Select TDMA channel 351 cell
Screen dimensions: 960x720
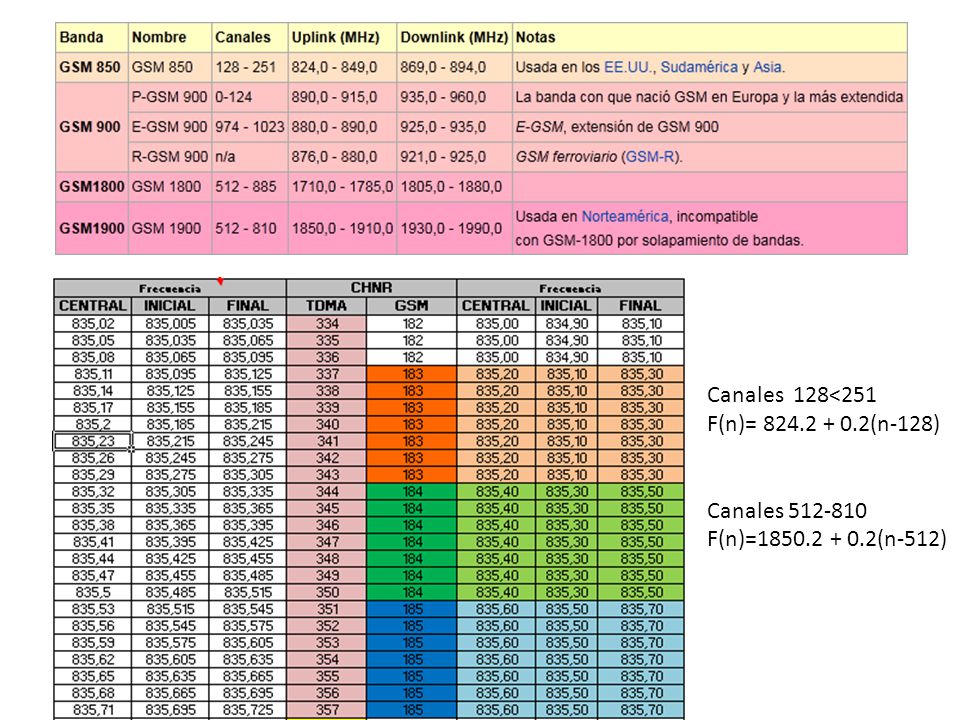(326, 609)
